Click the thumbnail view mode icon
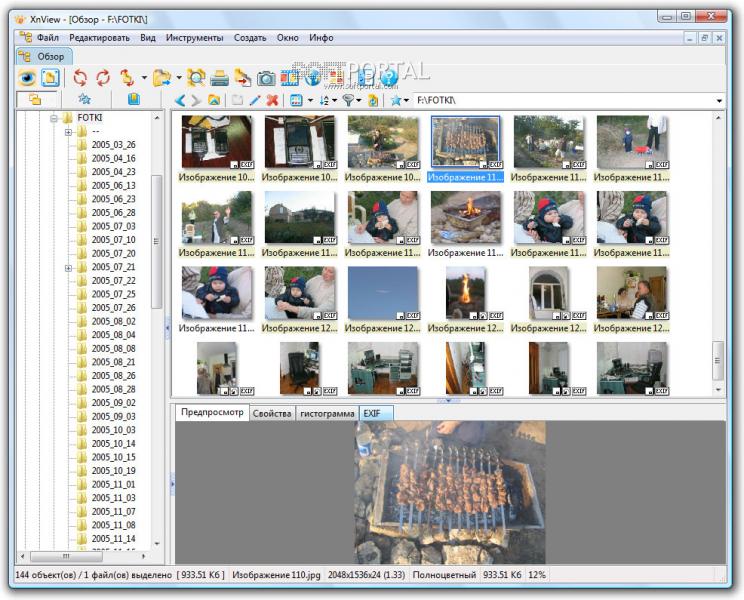Viewport: 744px width, 600px height. pyautogui.click(x=296, y=100)
